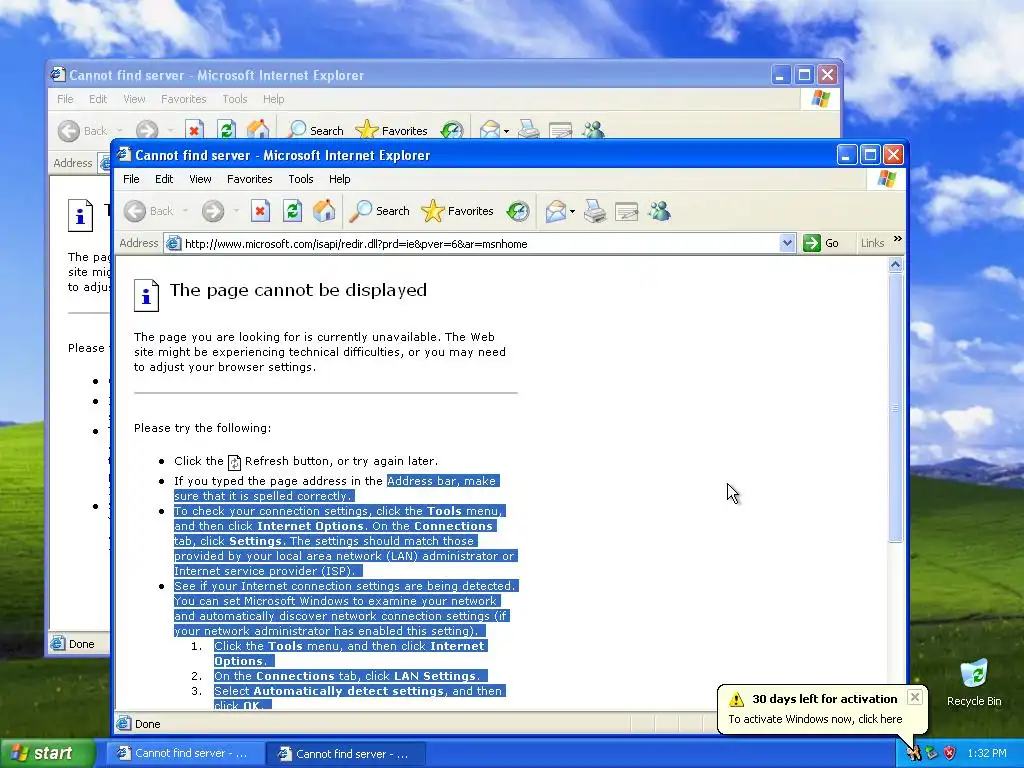Click the 1:32 PM system clock

click(987, 754)
